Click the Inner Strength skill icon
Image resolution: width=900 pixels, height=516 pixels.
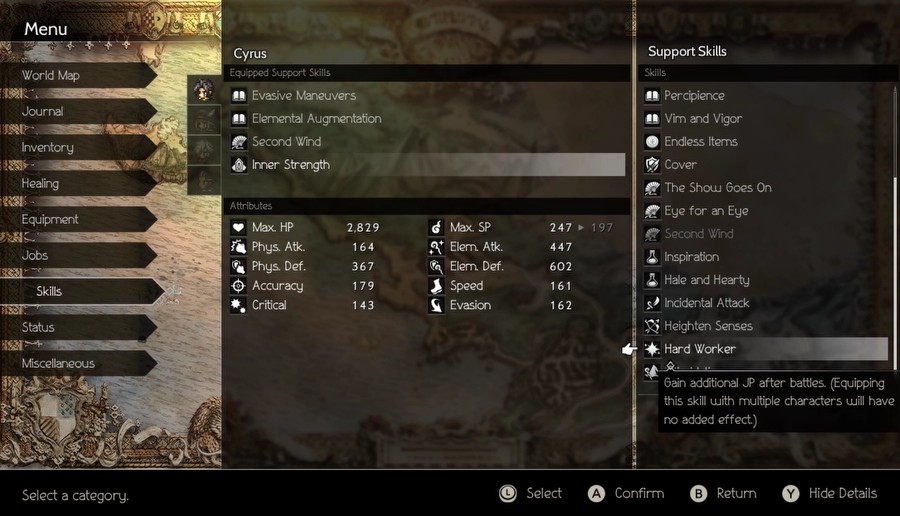click(x=239, y=165)
